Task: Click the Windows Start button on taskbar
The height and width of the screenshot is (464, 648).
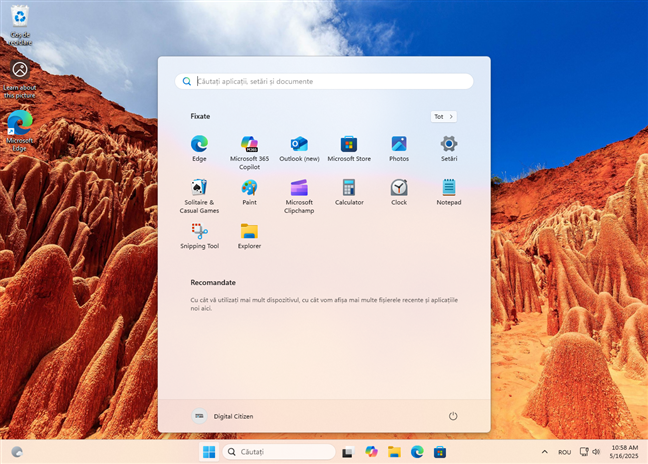Action: tap(209, 452)
